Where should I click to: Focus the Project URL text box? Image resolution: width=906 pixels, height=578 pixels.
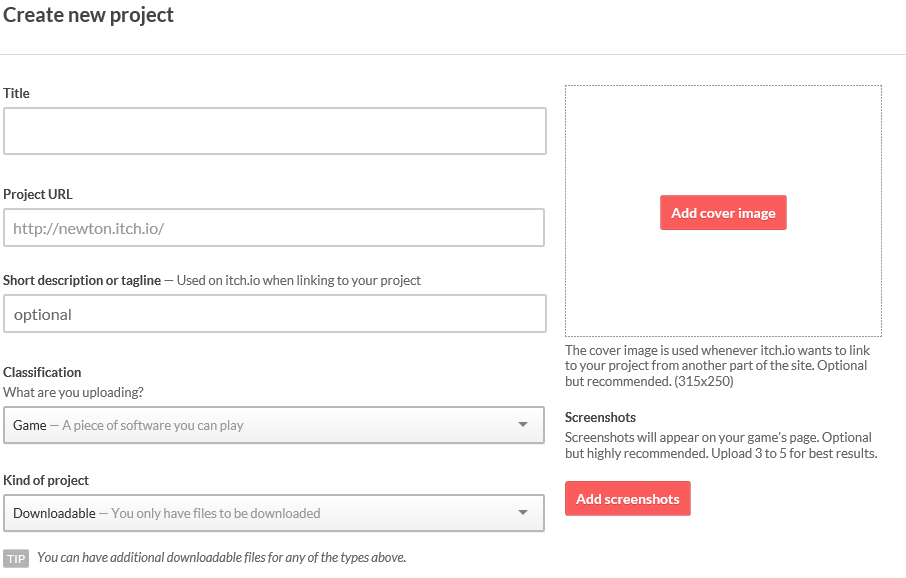point(274,228)
